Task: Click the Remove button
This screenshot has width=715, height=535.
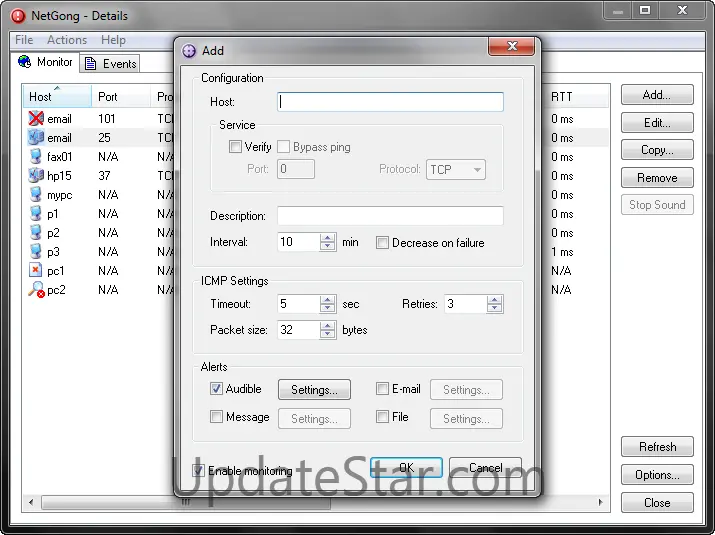Action: (x=657, y=177)
